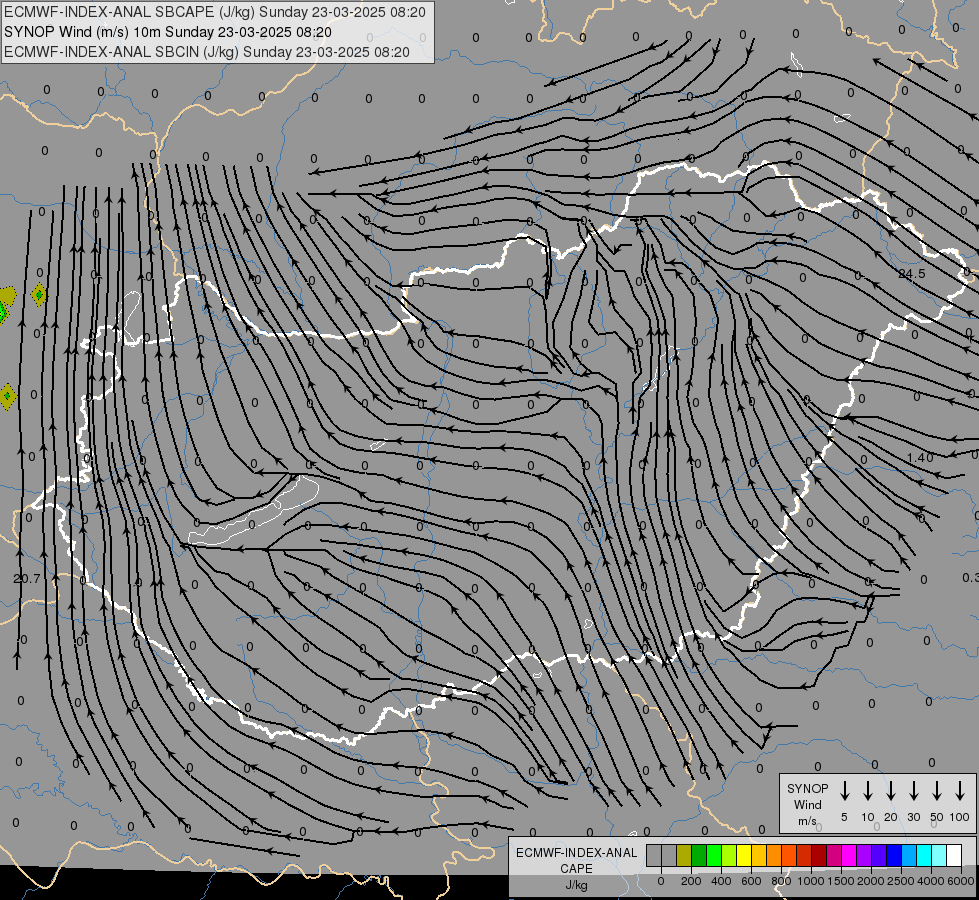979x900 pixels.
Task: Click the 4000 label in the CAPE legend
Action: (931, 881)
